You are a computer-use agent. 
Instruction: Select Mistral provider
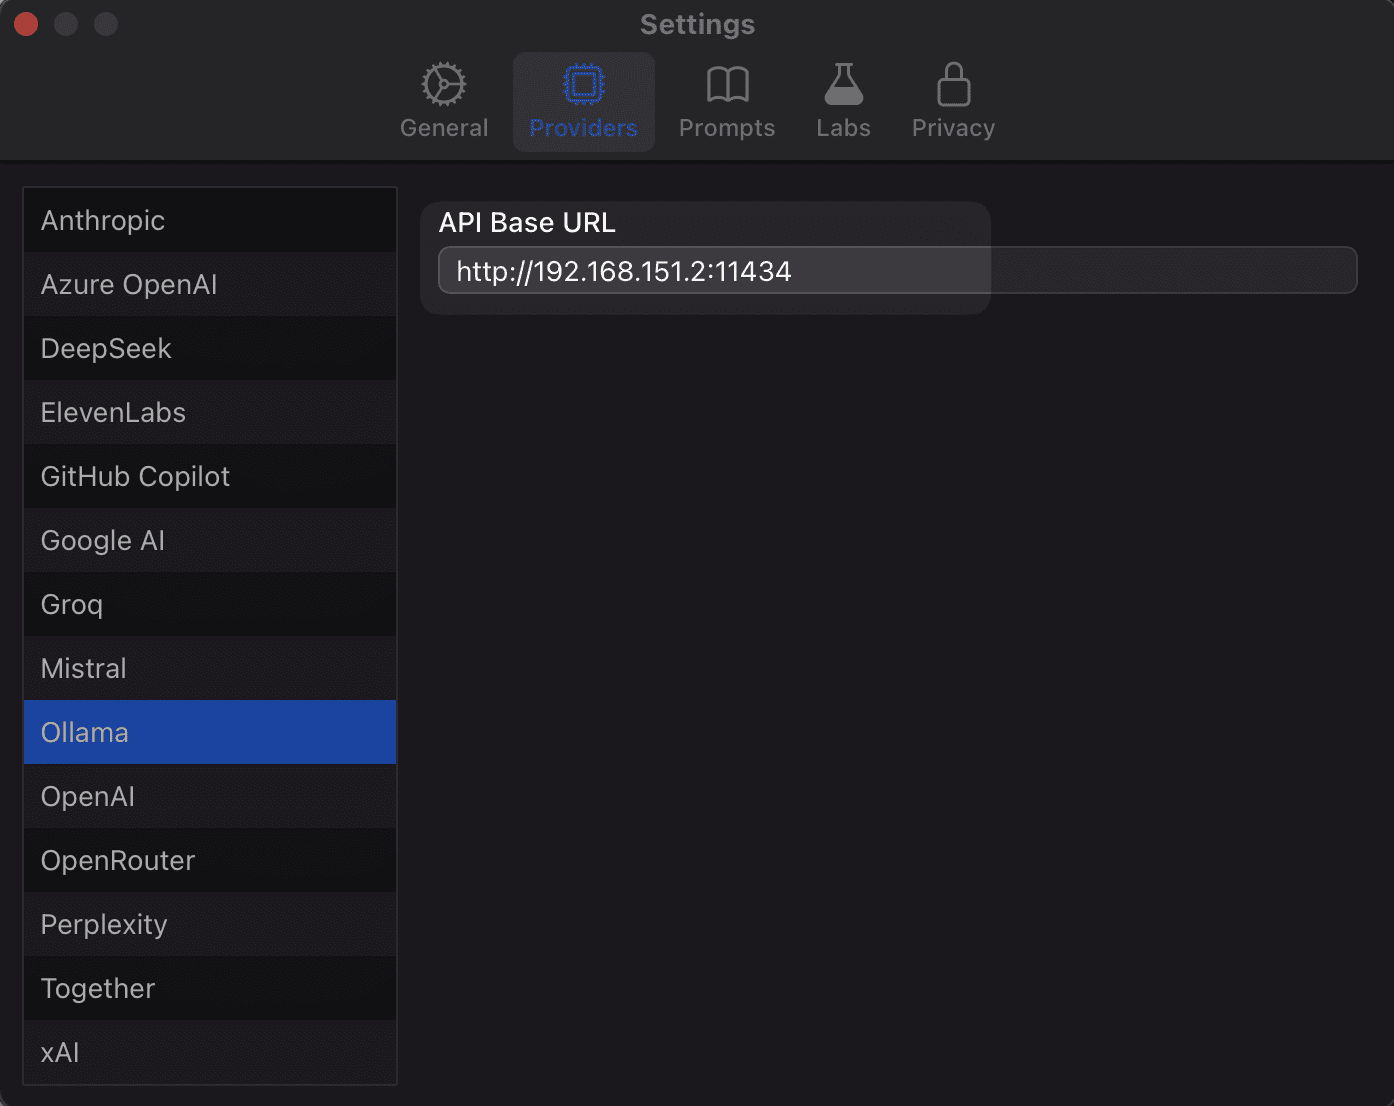point(210,668)
